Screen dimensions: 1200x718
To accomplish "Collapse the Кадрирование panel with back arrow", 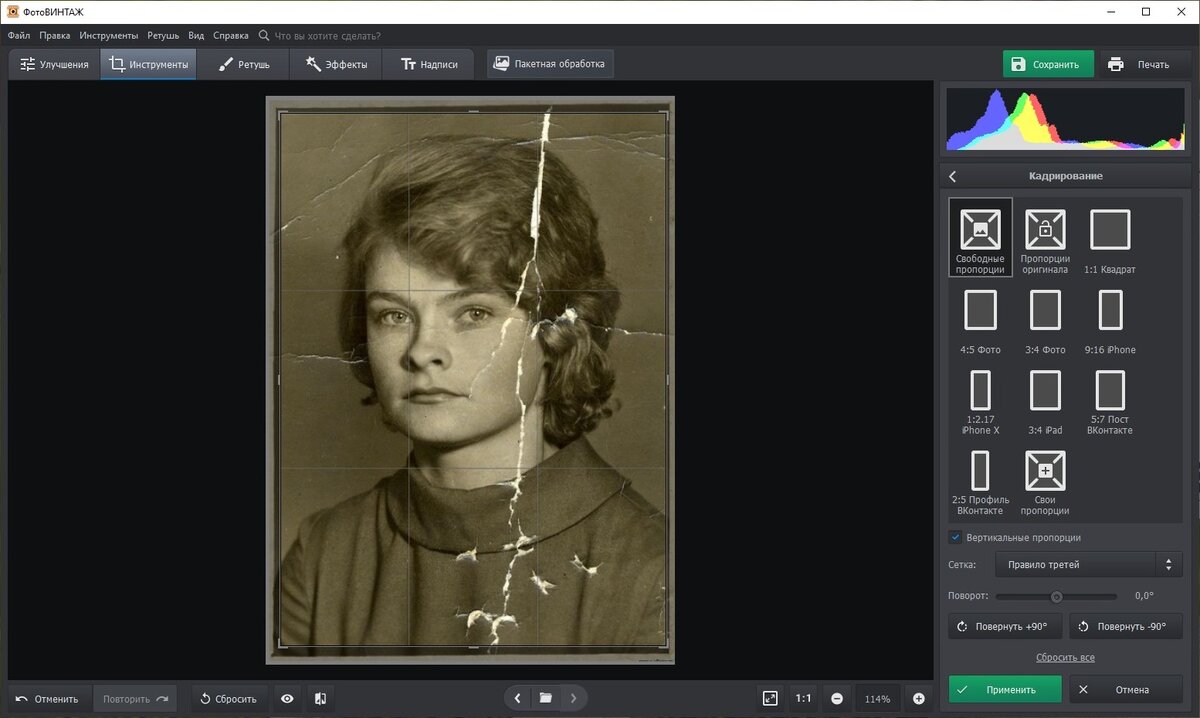I will pos(952,175).
